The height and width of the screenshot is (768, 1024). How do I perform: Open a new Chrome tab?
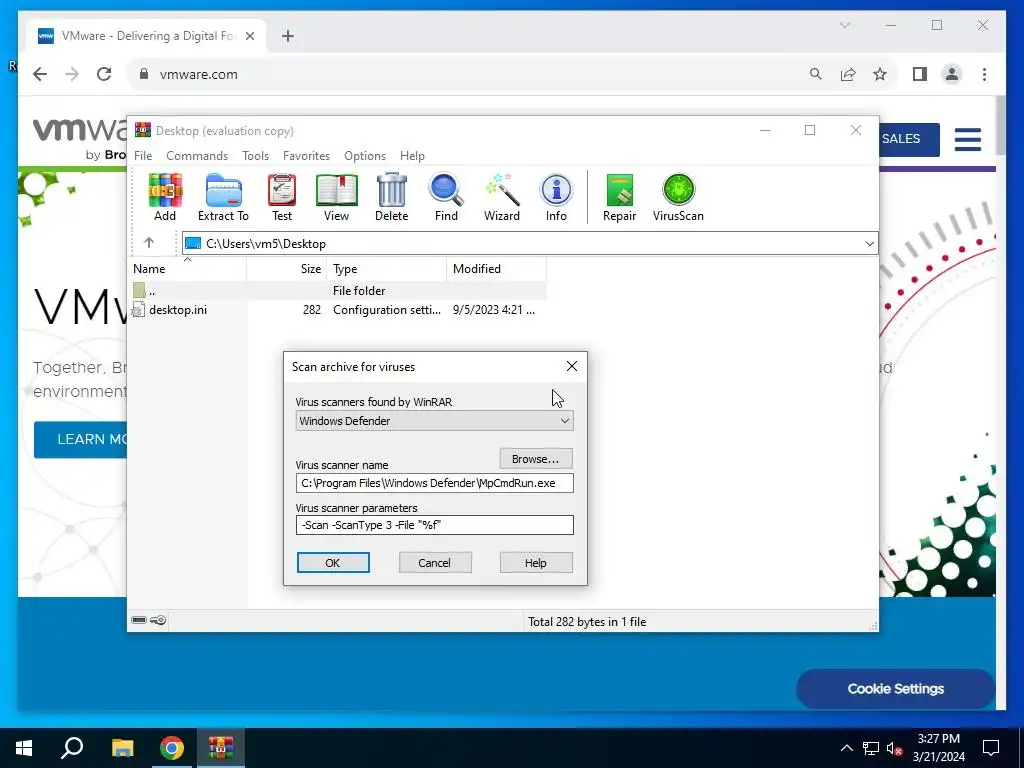(x=287, y=36)
